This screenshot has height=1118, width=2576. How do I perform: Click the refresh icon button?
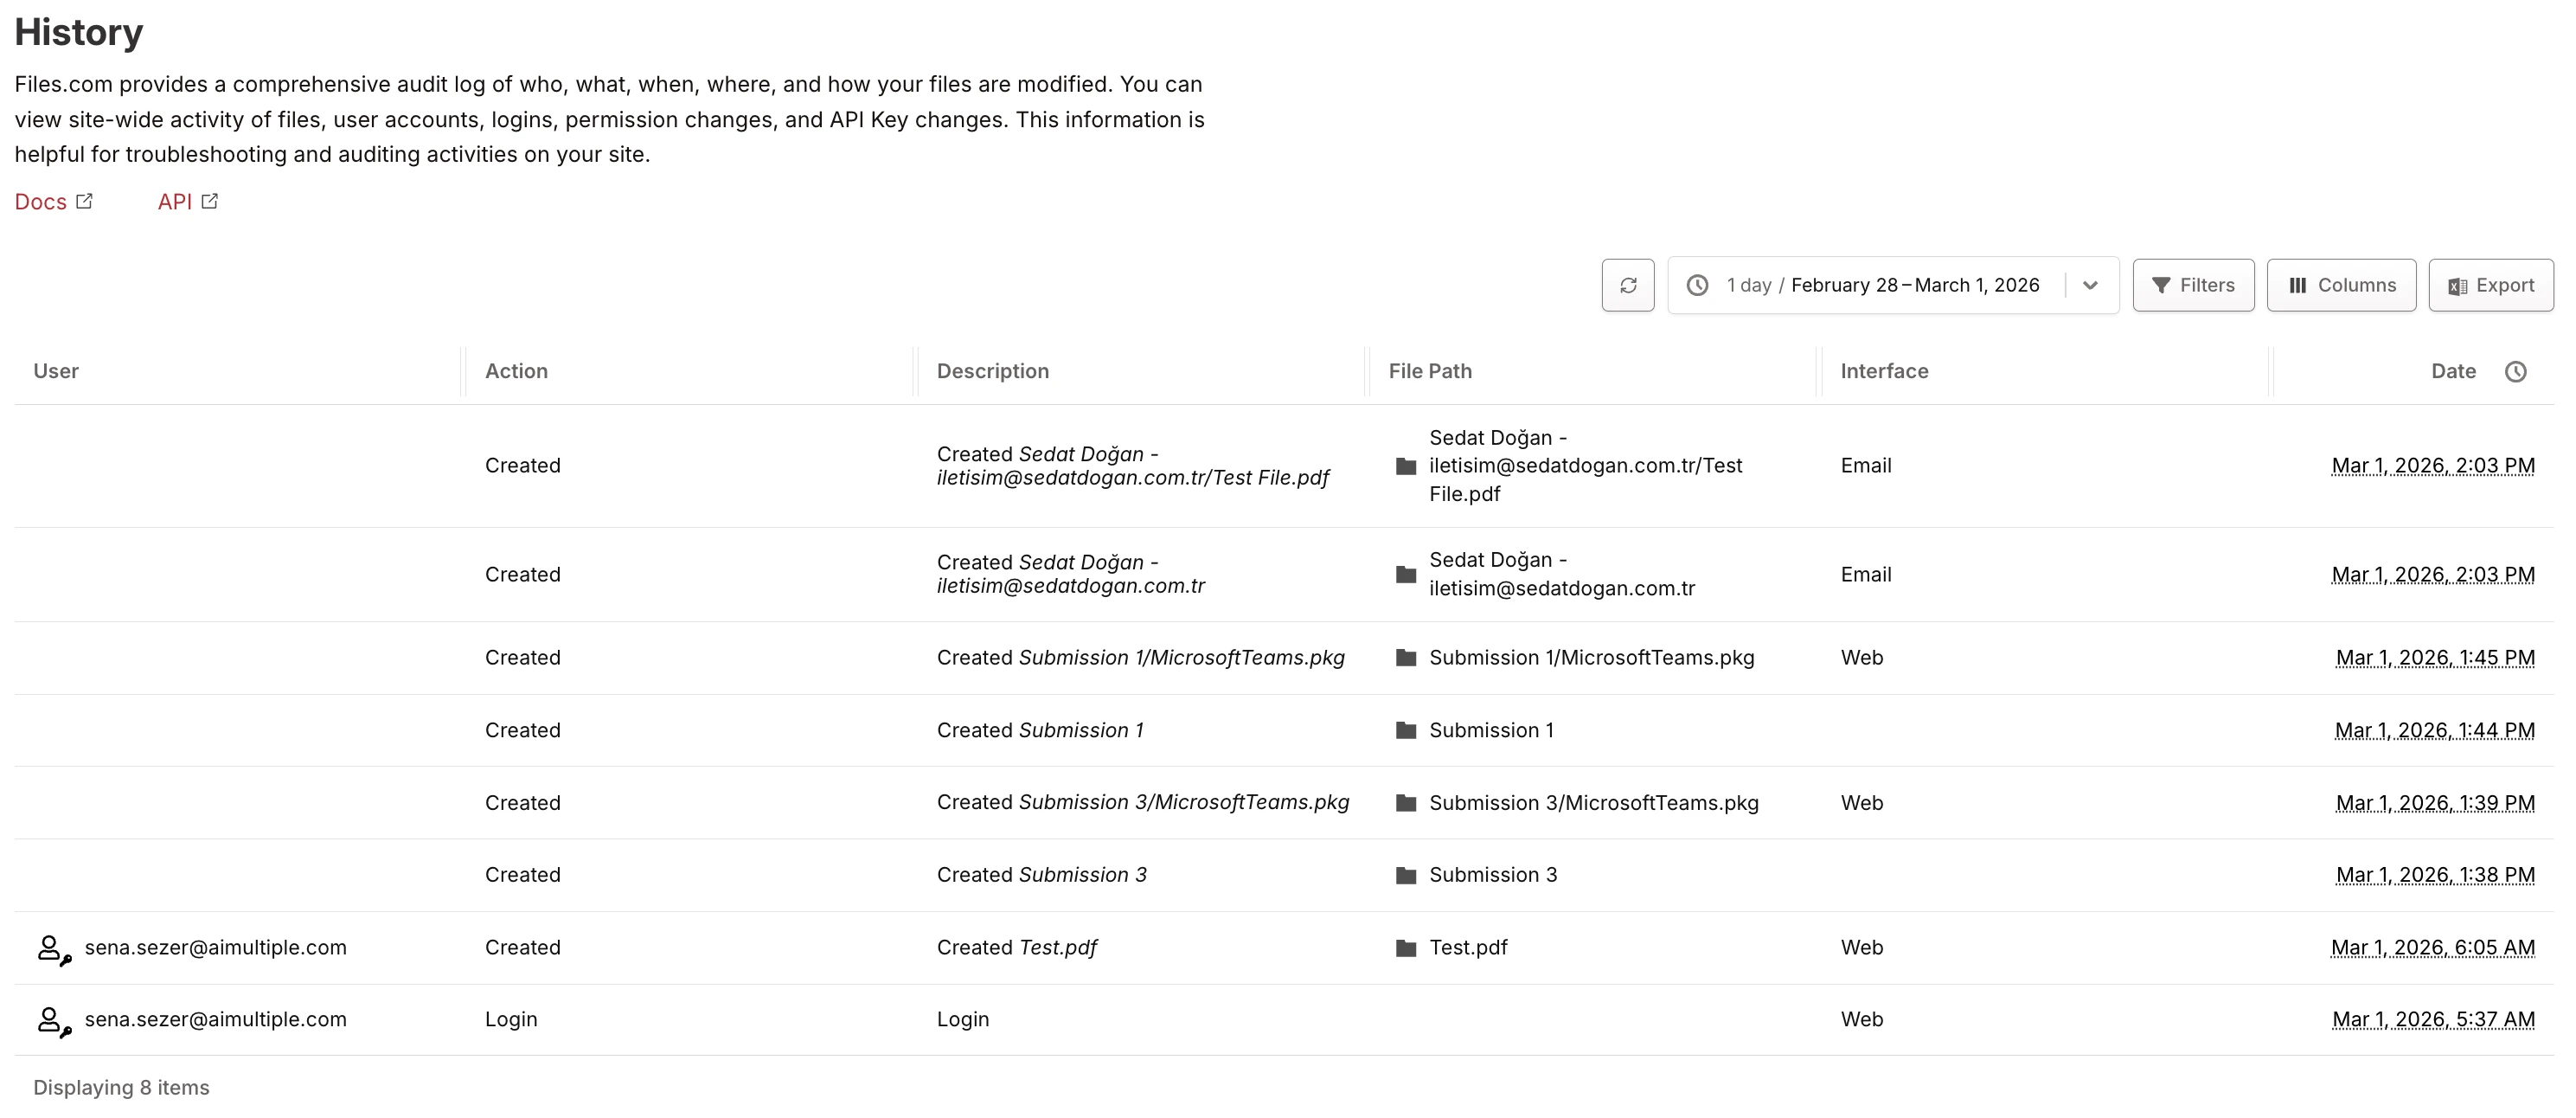click(x=1627, y=285)
